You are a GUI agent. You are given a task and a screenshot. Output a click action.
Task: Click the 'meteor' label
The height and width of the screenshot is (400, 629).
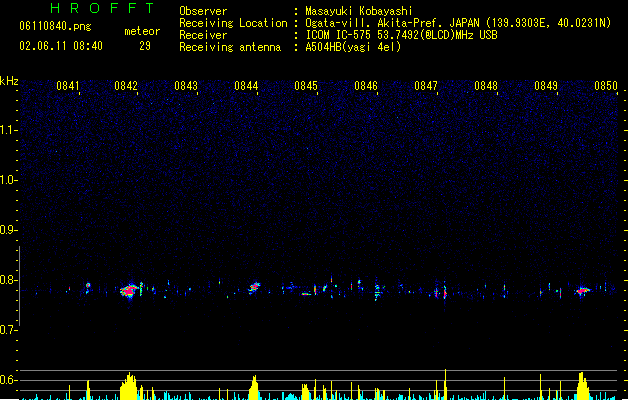[x=142, y=31]
